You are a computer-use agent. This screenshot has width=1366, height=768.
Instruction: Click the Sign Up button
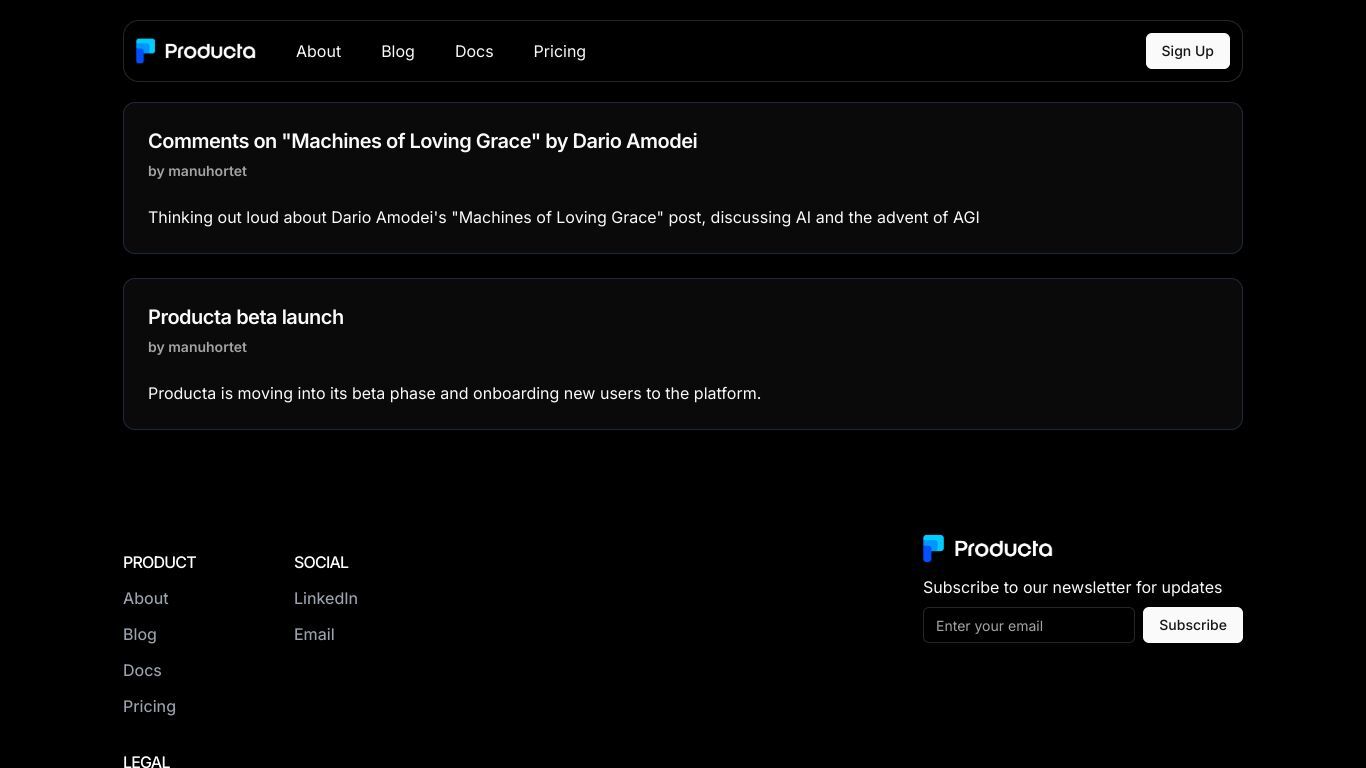tap(1187, 51)
